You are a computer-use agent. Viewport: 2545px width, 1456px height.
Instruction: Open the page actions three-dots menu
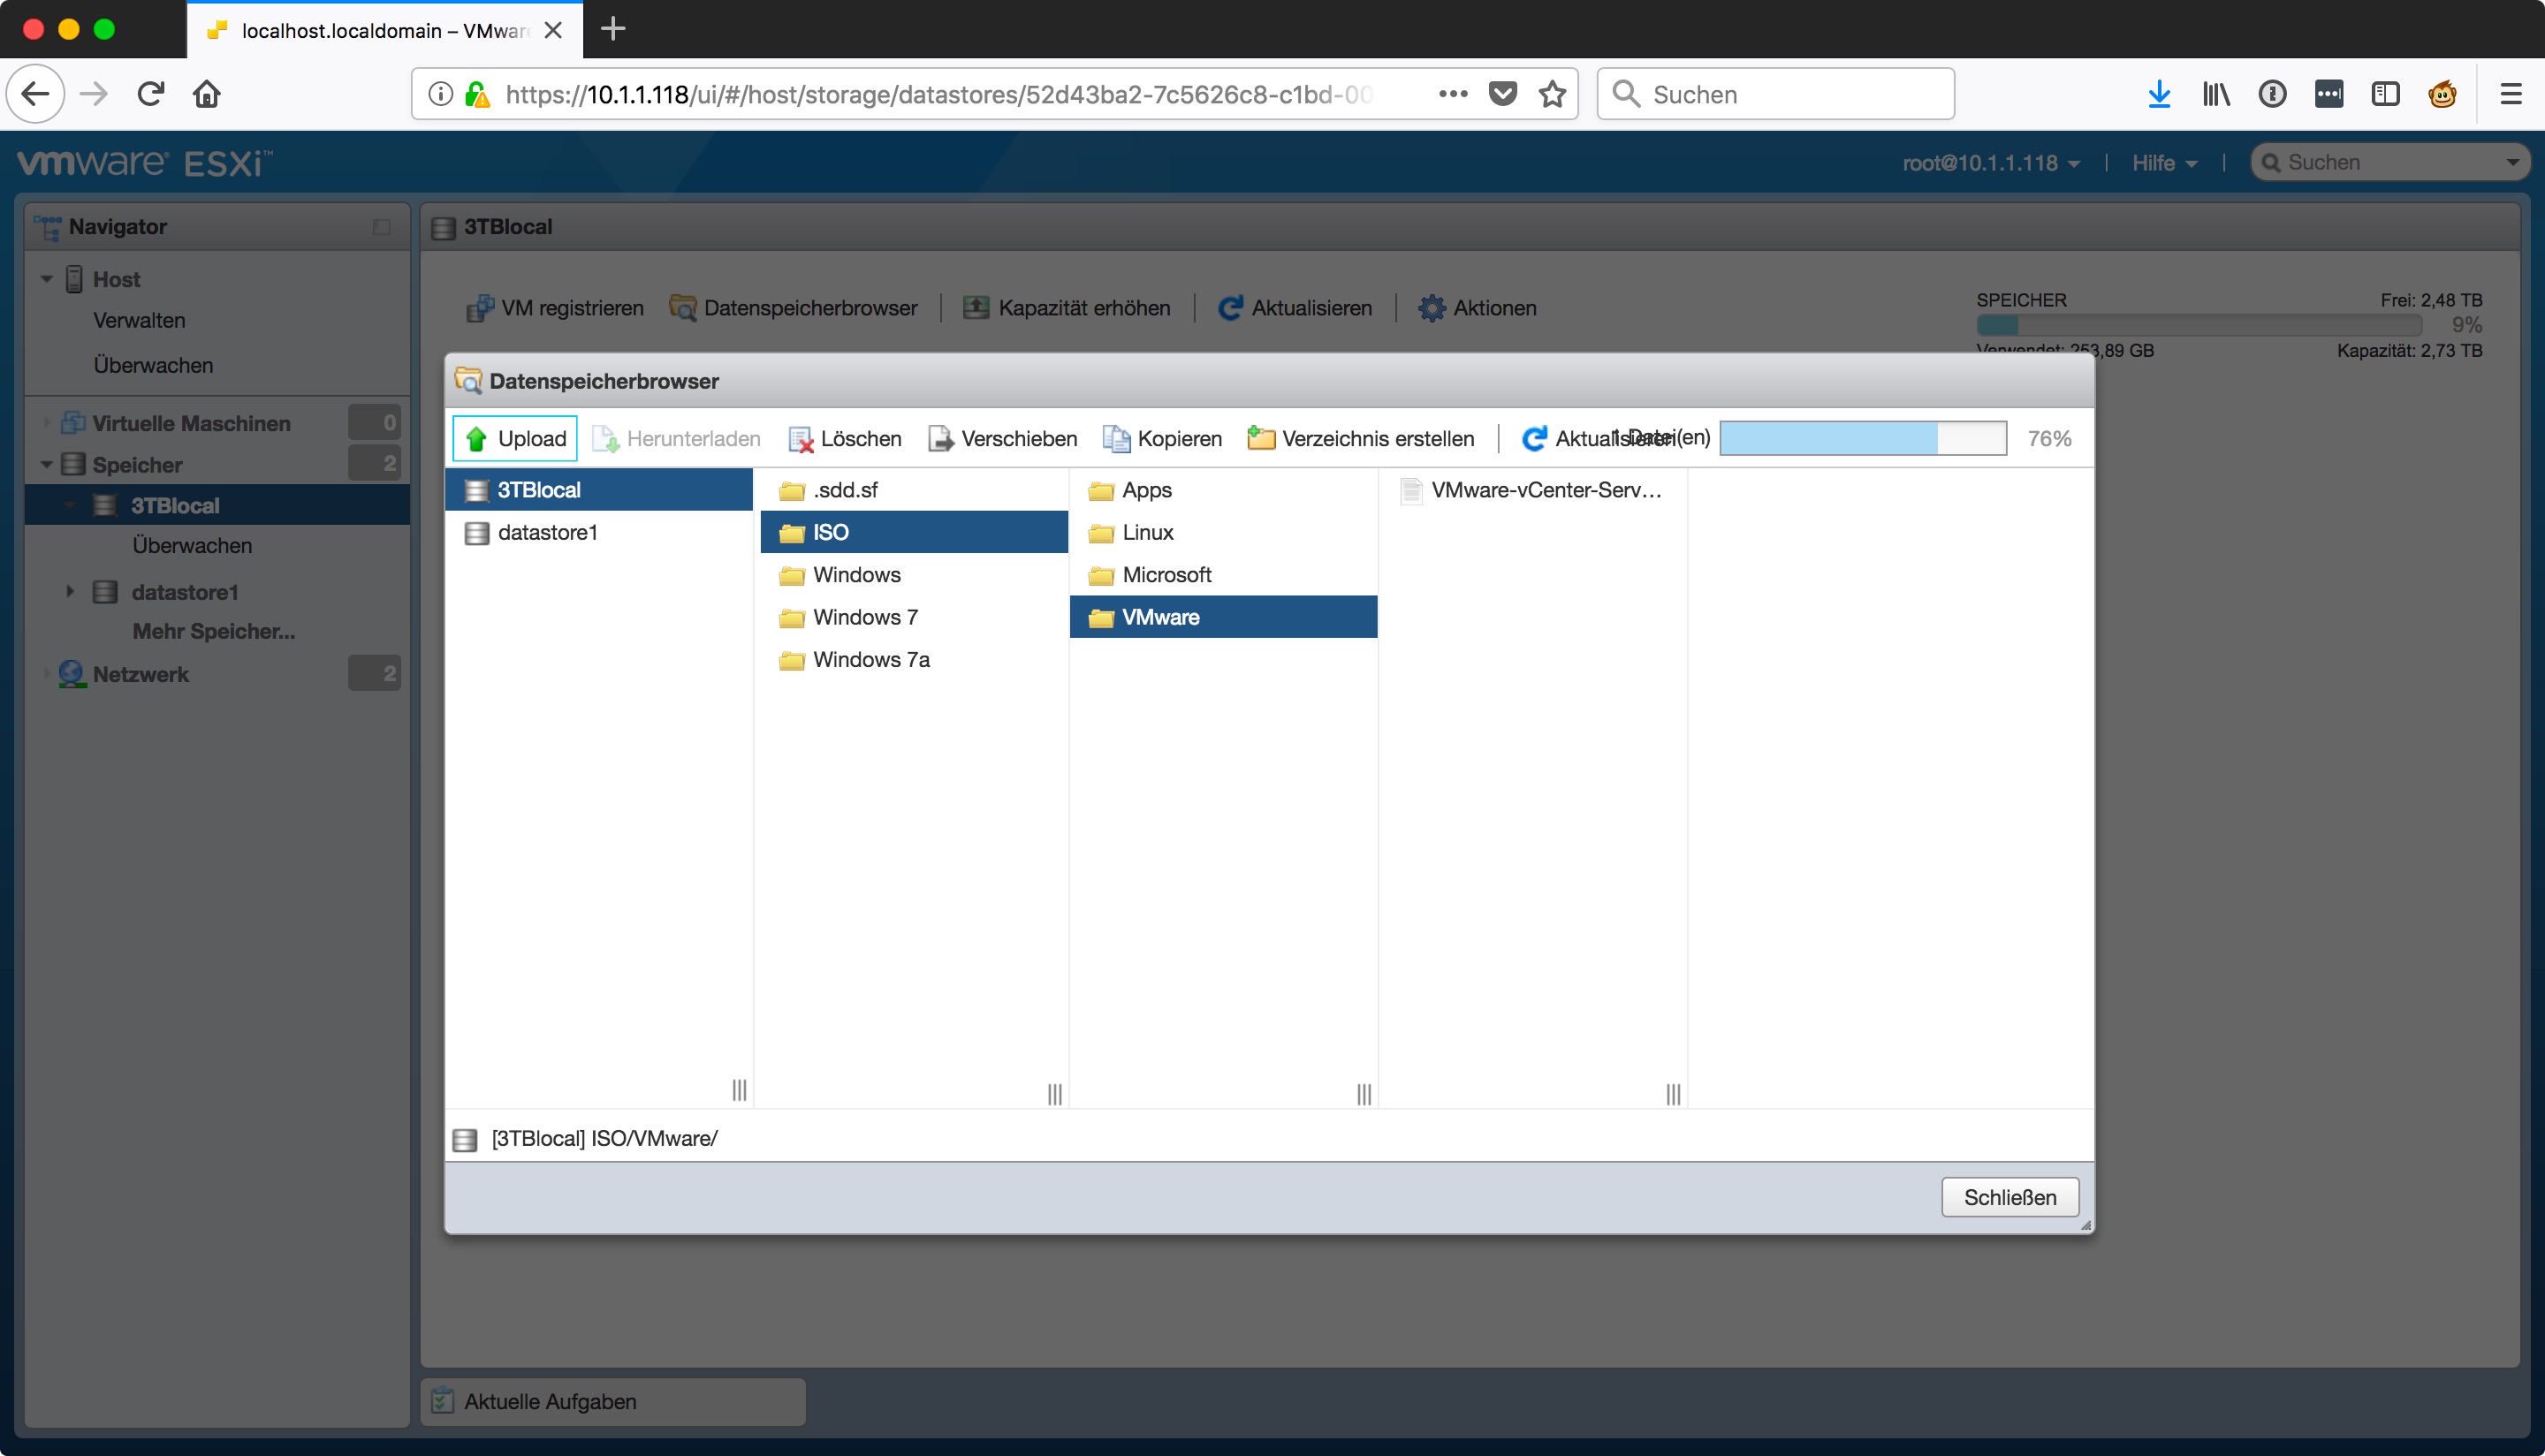(1453, 94)
